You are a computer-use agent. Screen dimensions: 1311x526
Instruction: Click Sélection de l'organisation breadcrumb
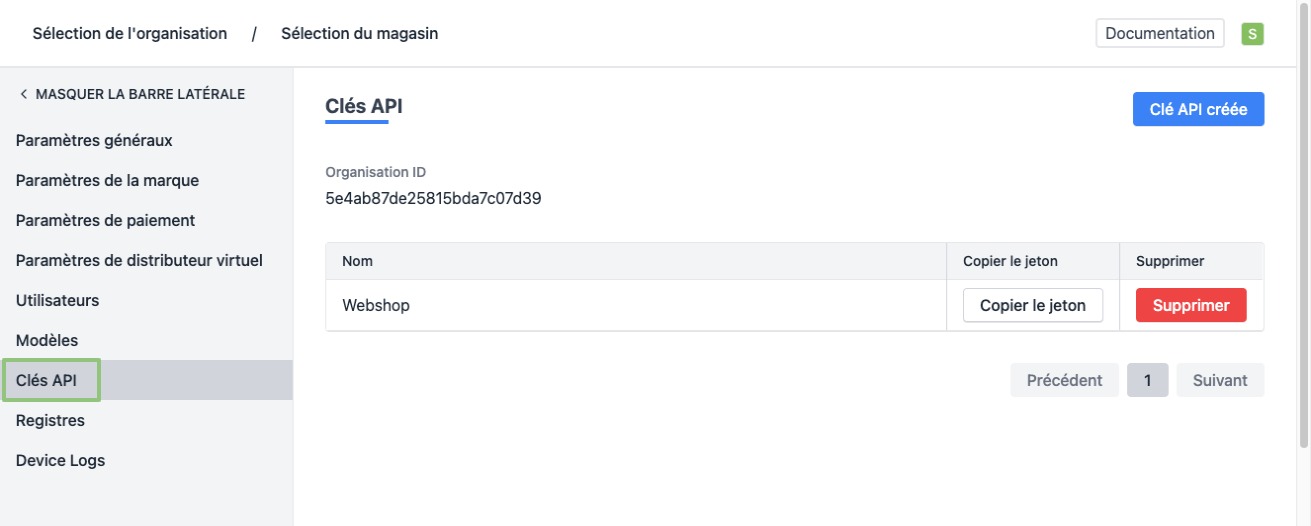[130, 34]
